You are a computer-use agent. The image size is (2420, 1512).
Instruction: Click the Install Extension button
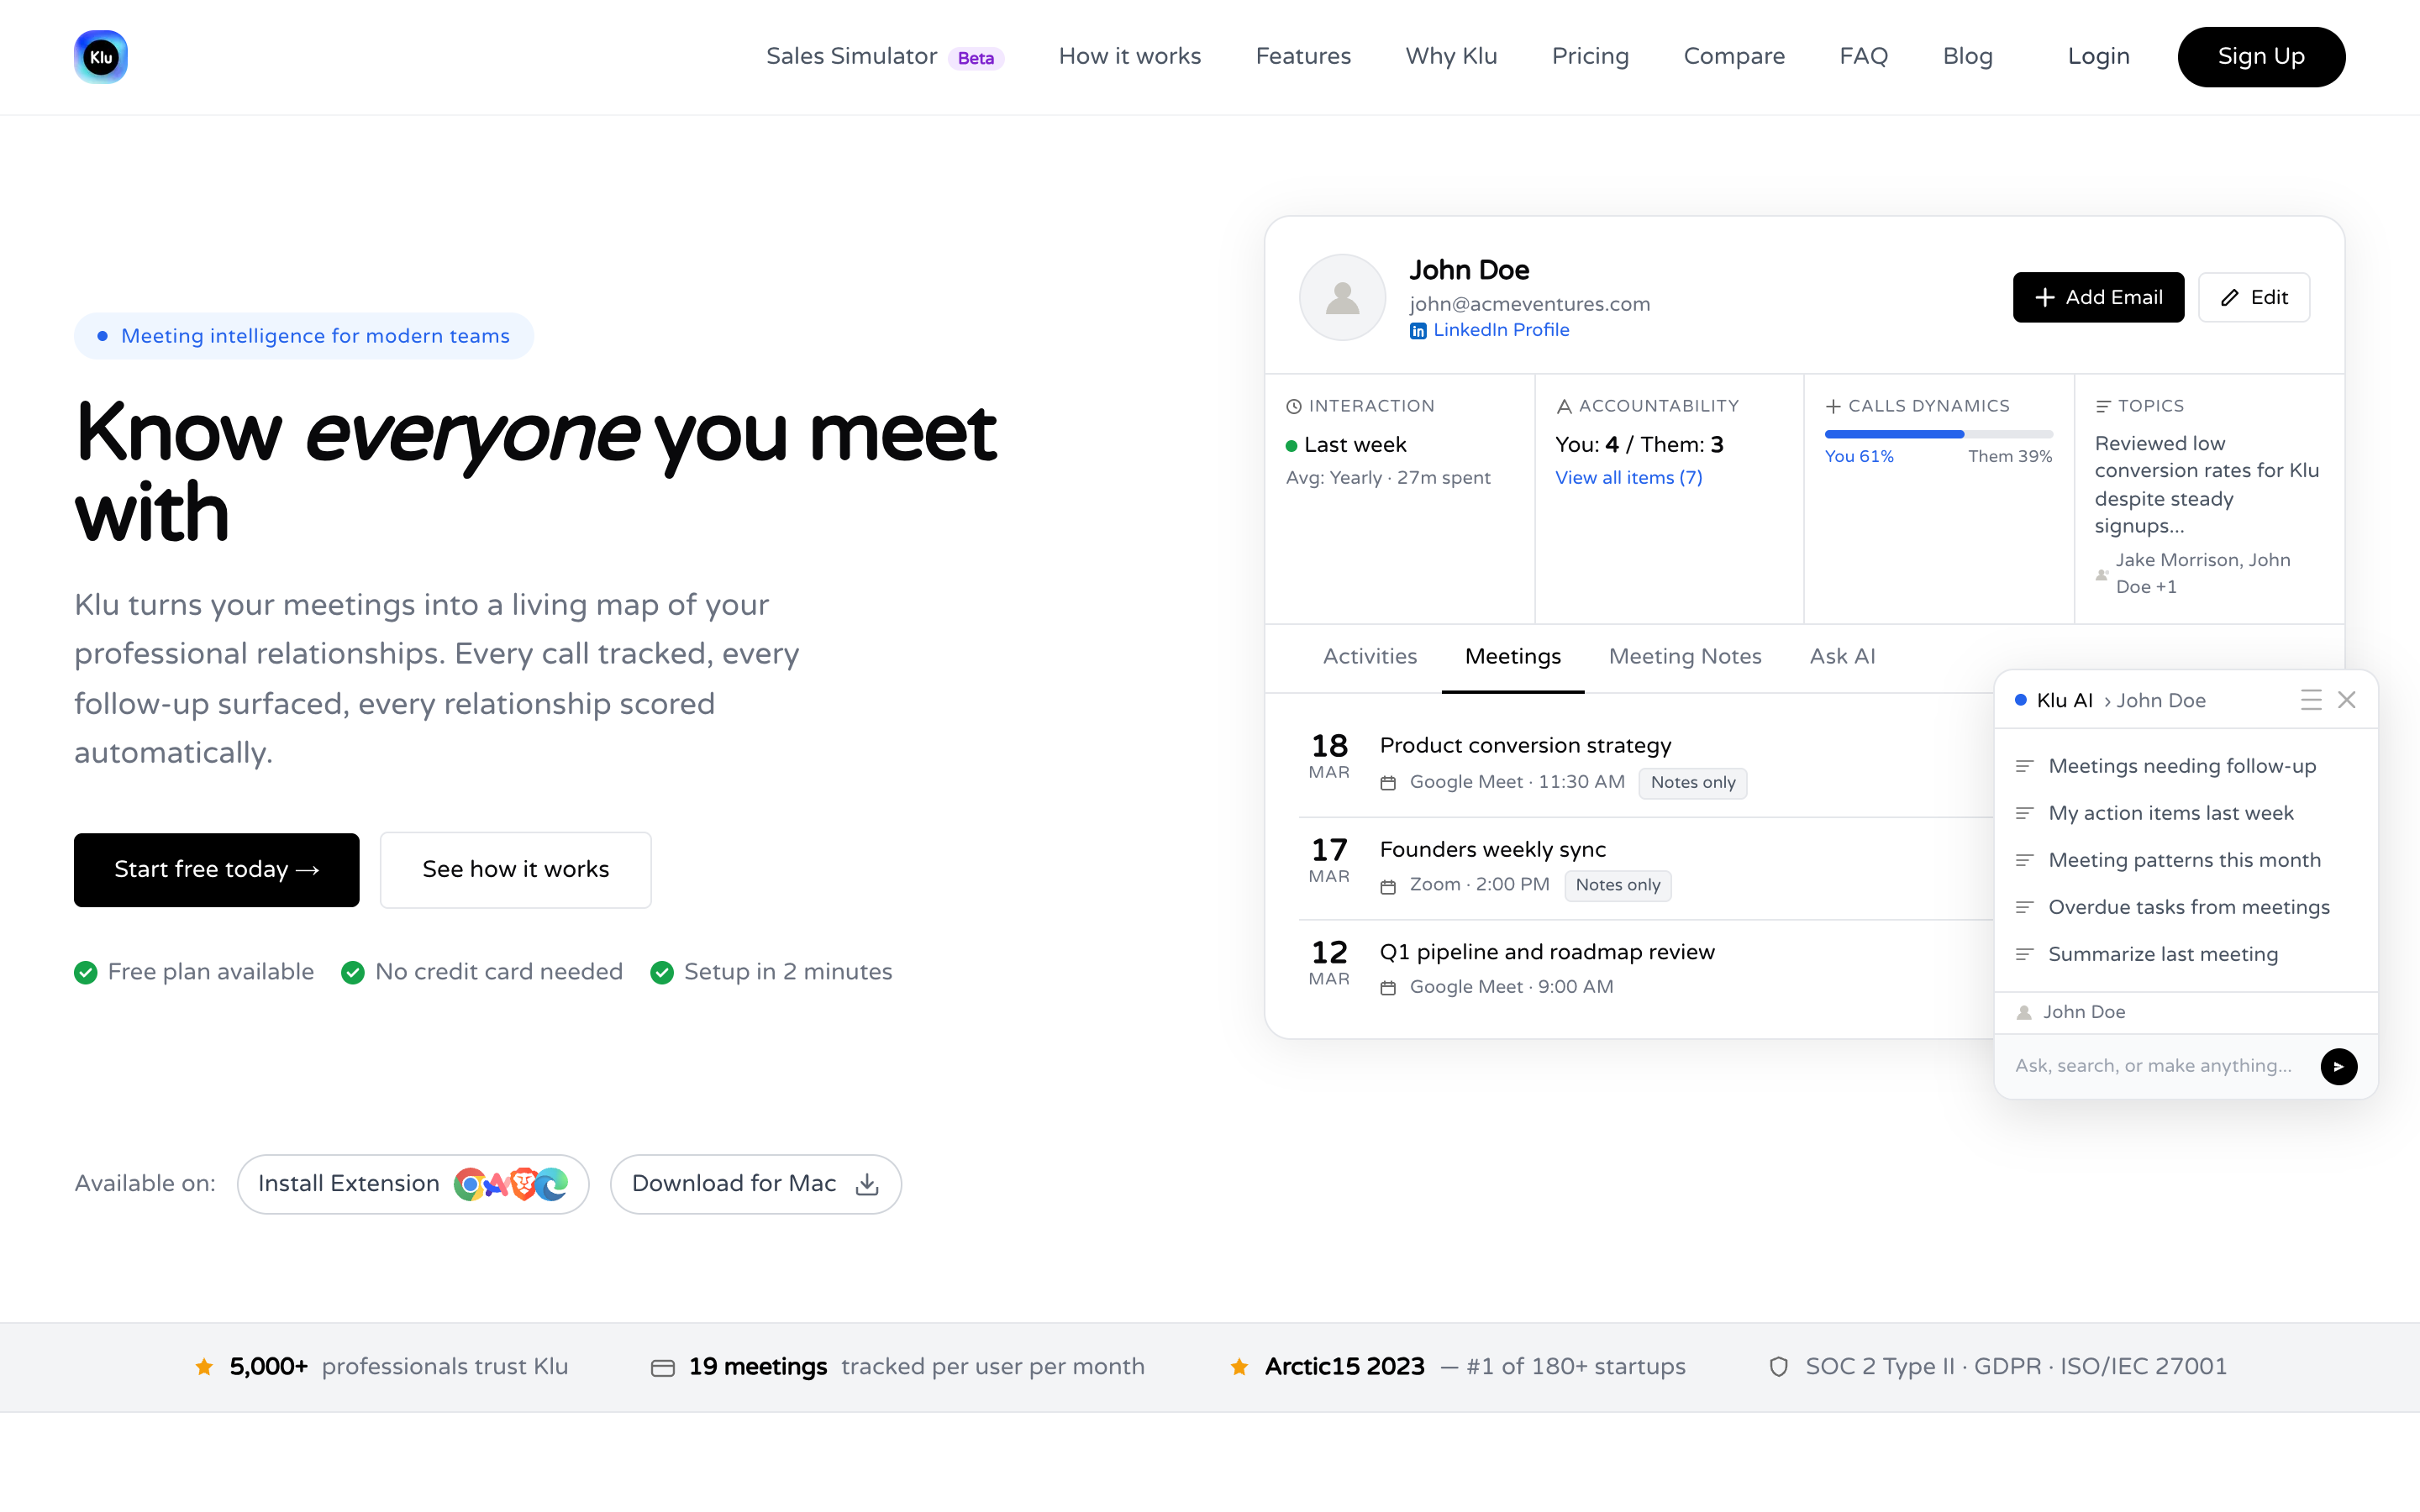[413, 1184]
